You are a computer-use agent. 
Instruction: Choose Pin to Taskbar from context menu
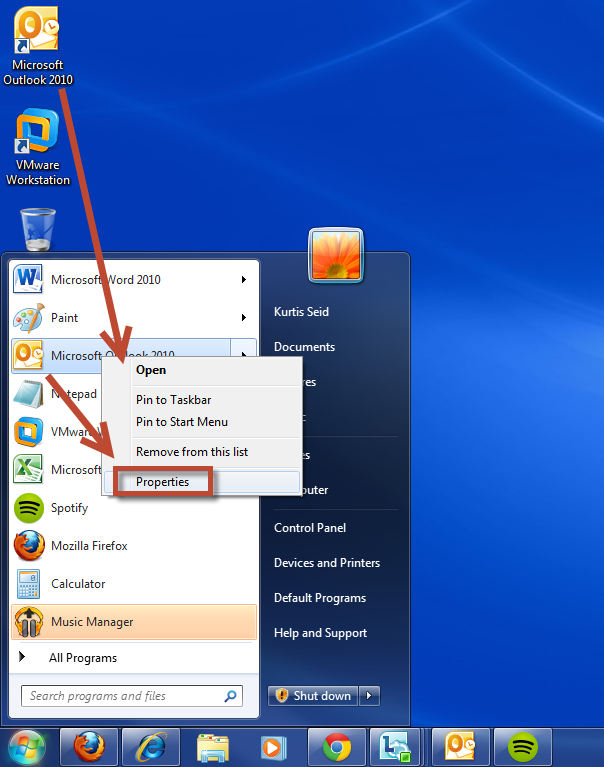point(173,400)
